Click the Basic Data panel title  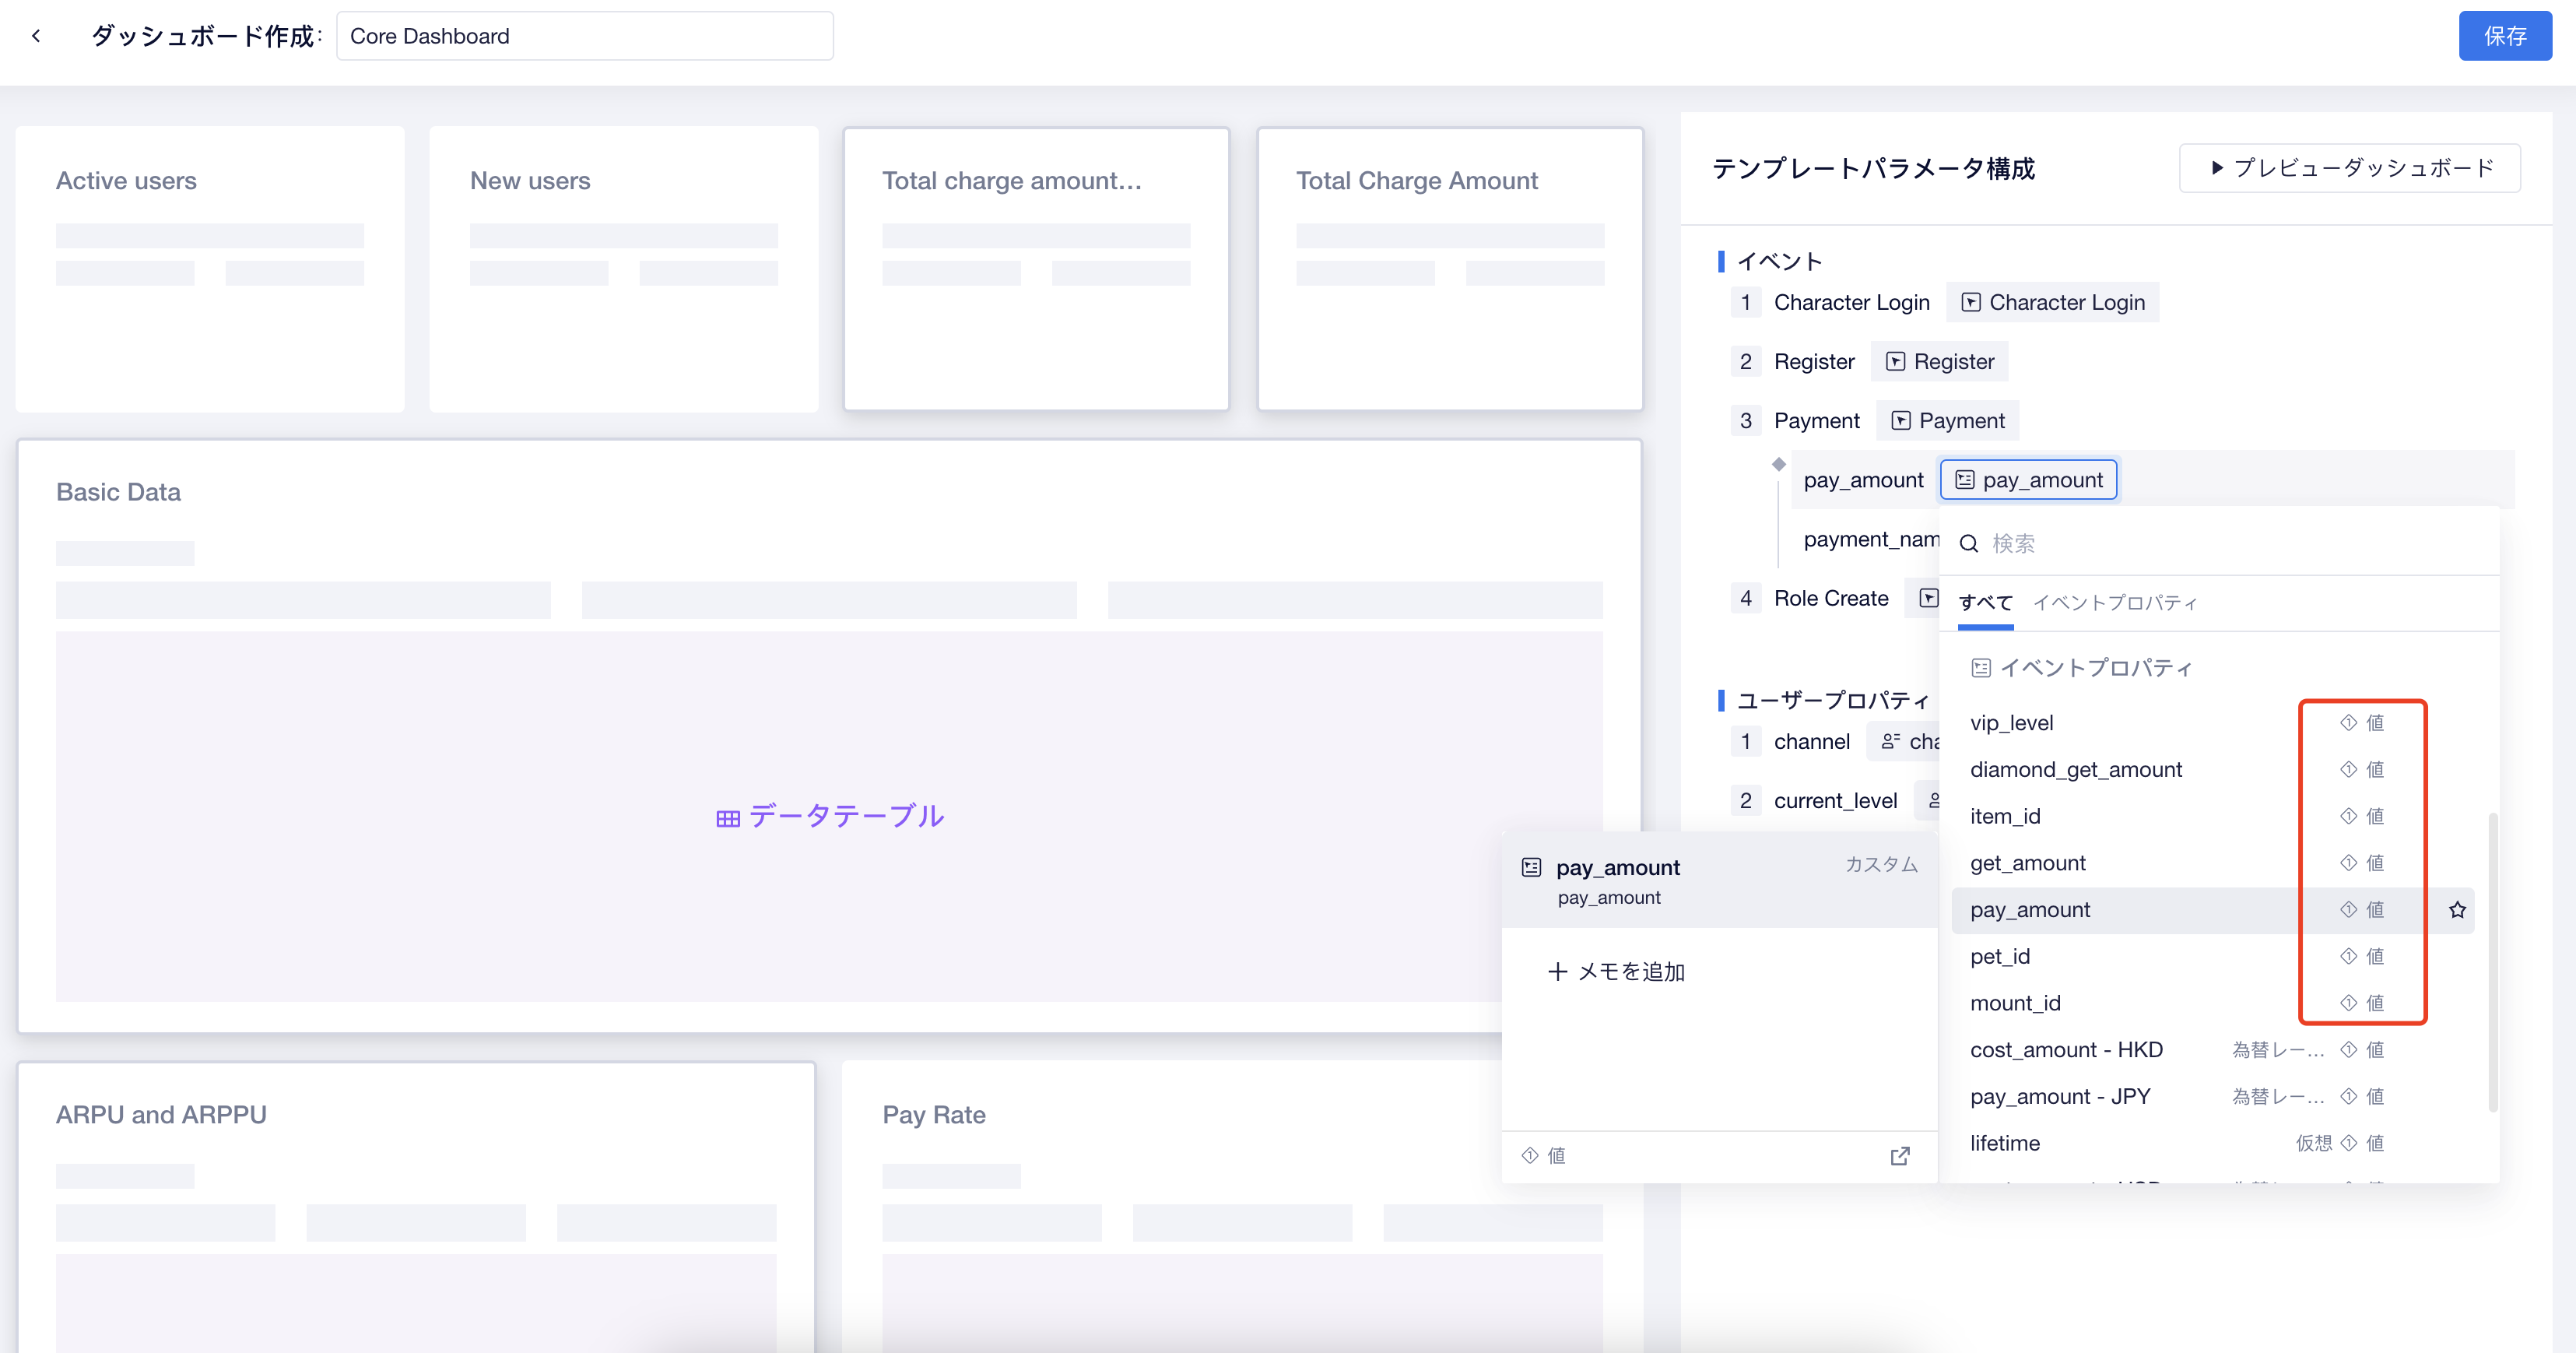118,492
